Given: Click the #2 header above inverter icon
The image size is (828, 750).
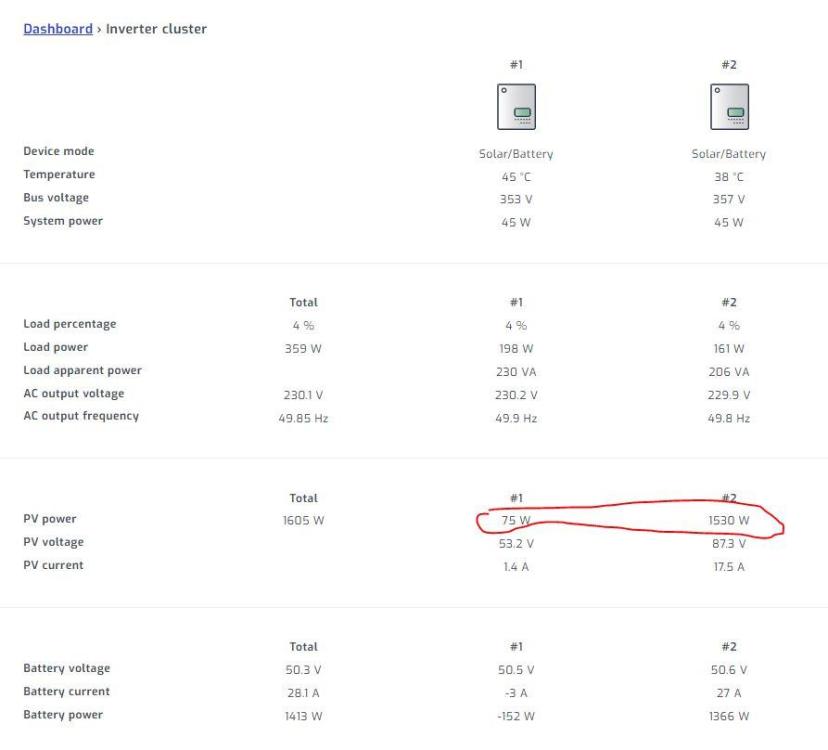Looking at the screenshot, I should [729, 64].
